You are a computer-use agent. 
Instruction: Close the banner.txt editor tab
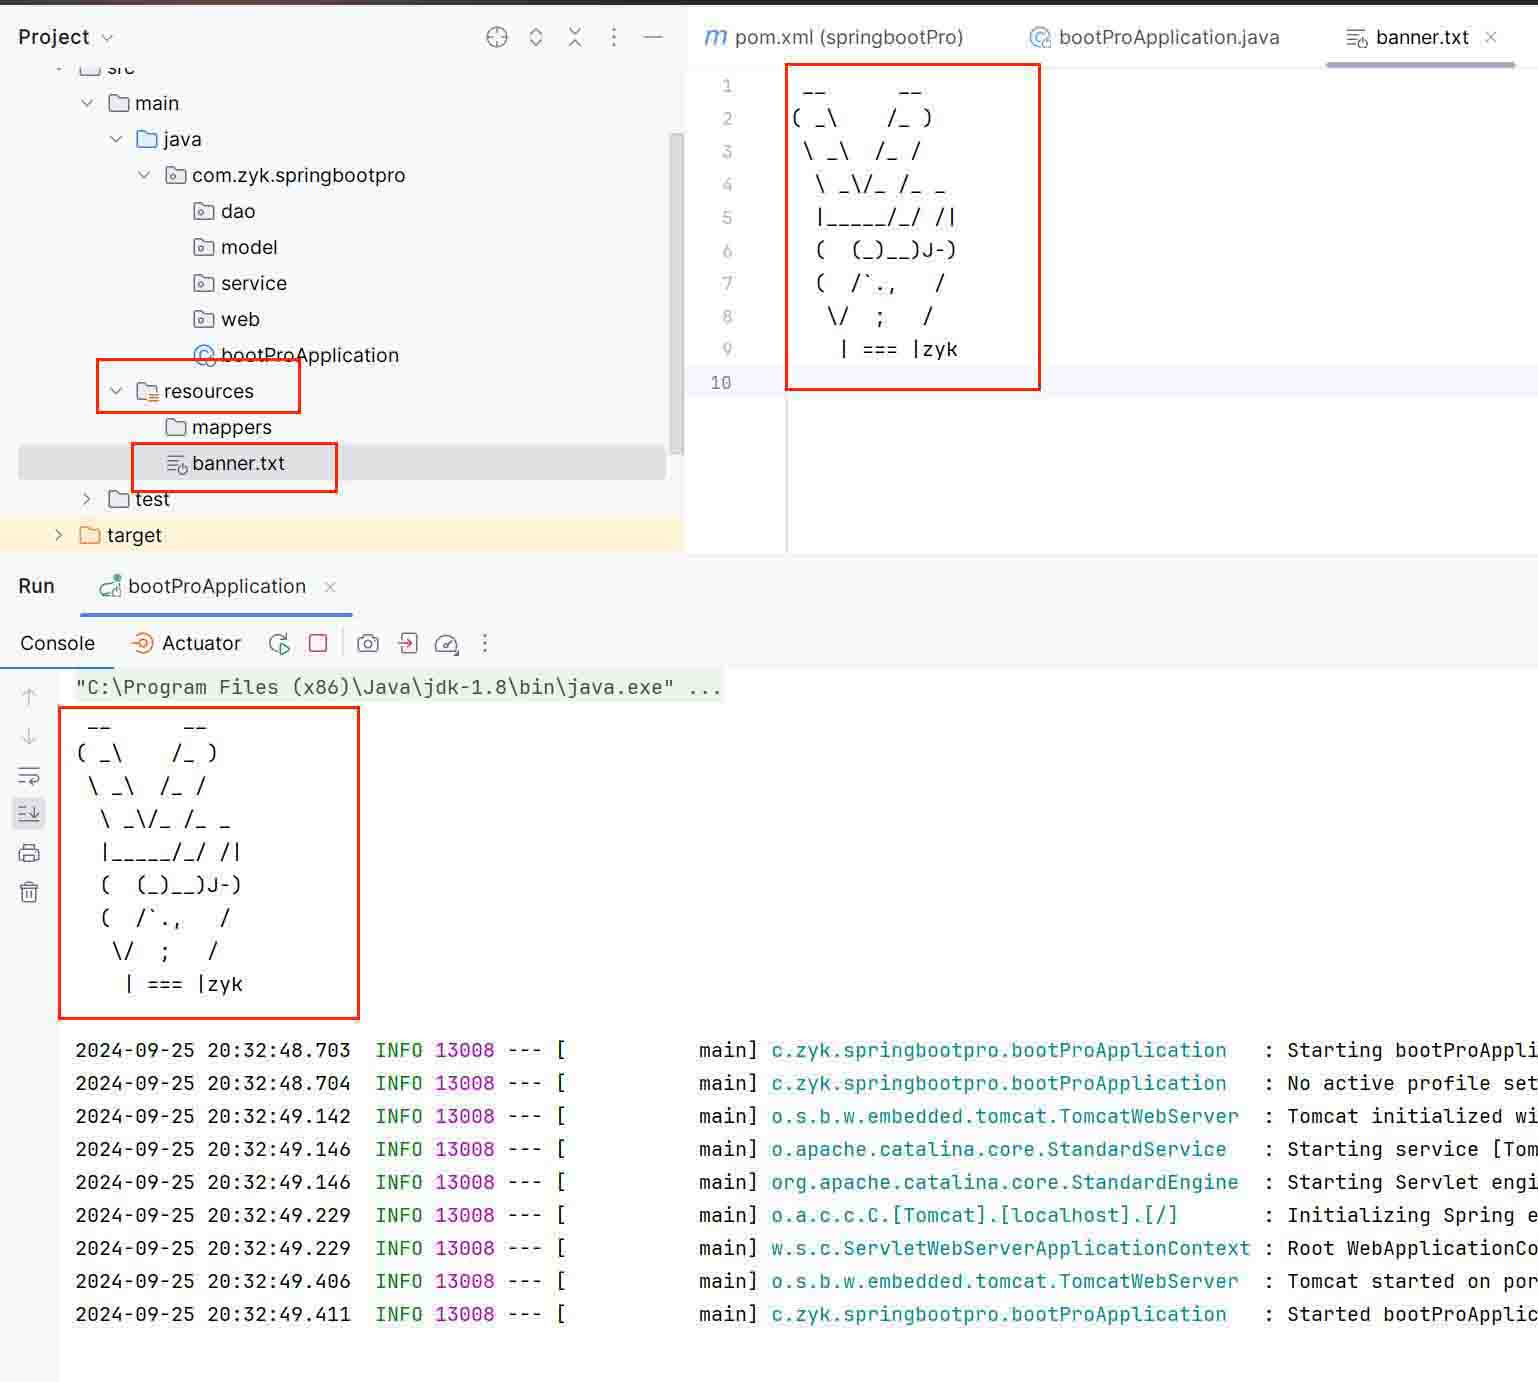1491,37
